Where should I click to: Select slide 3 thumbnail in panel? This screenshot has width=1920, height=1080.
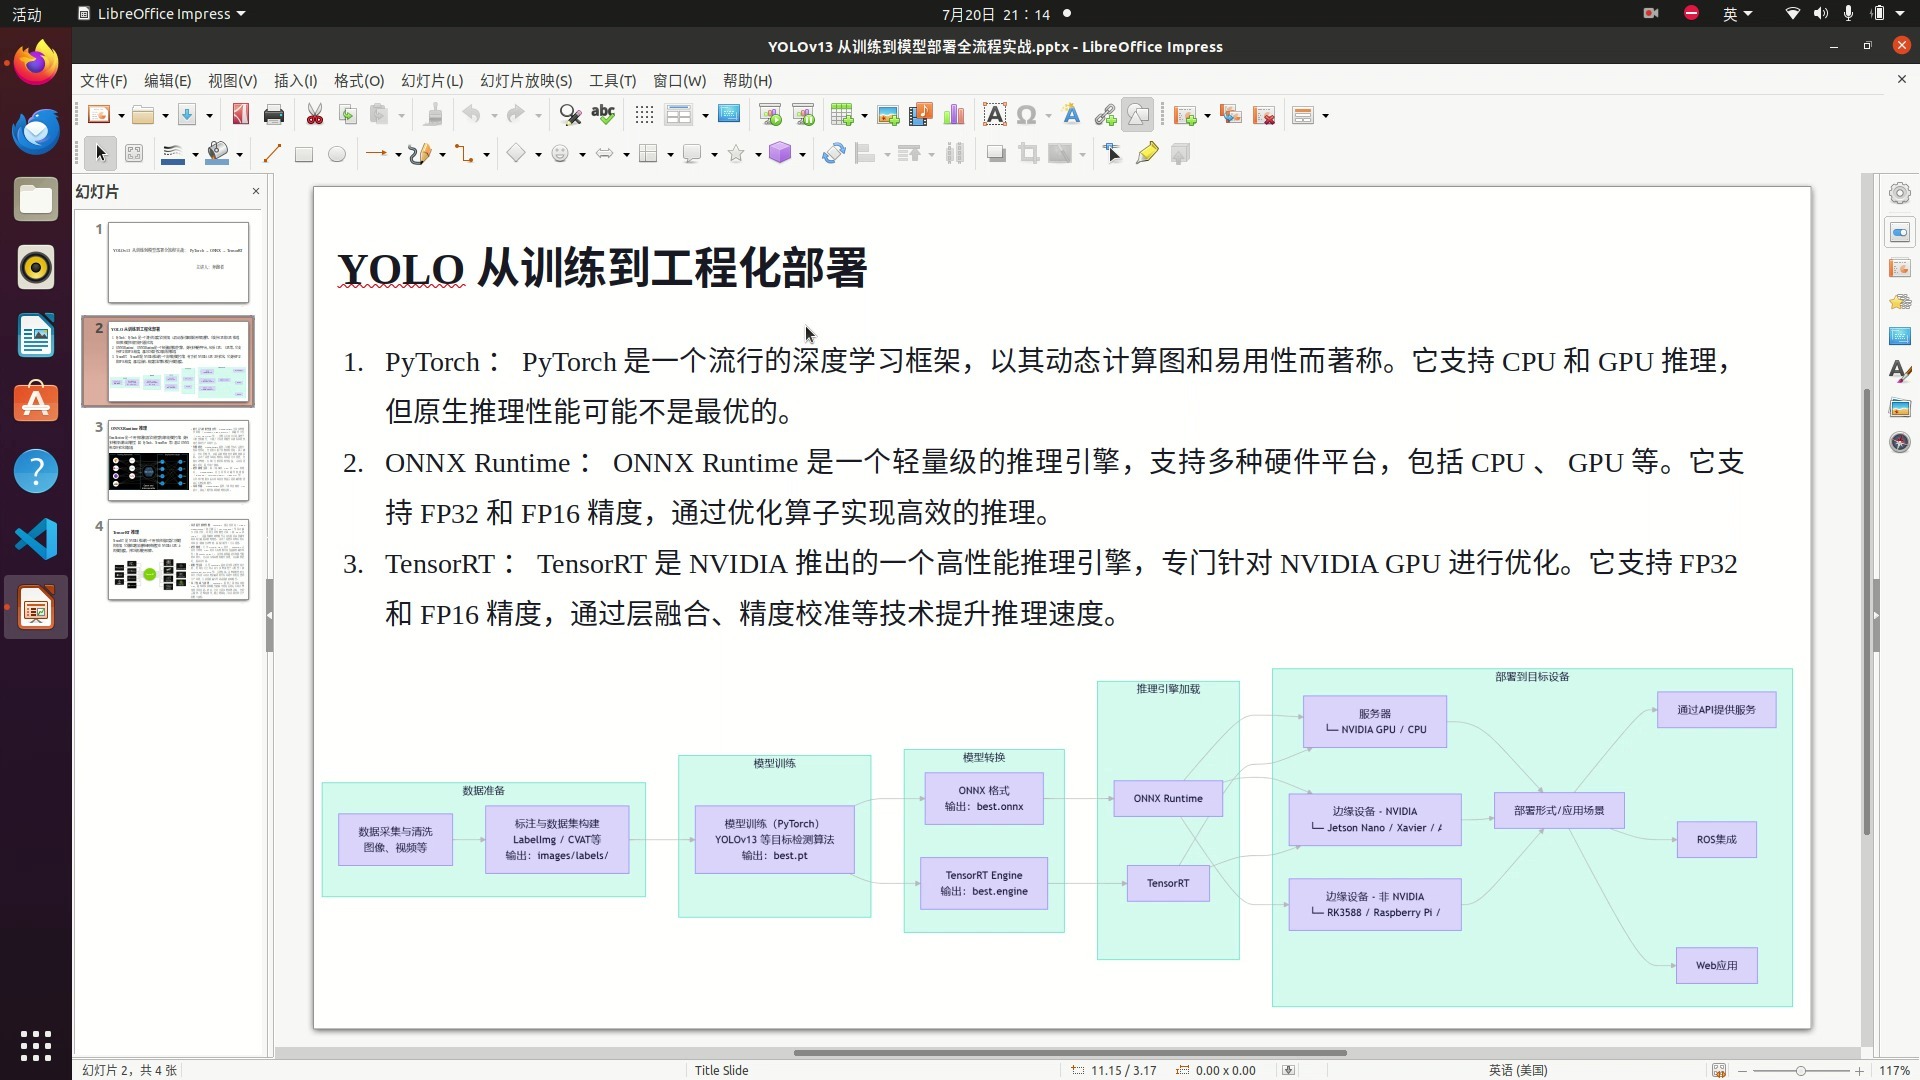178,461
